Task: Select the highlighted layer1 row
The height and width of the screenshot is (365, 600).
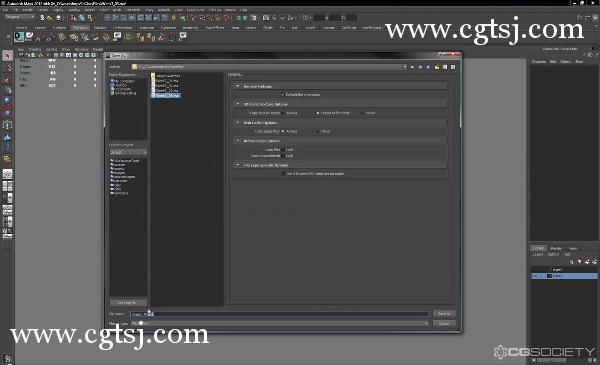Action: tap(564, 275)
